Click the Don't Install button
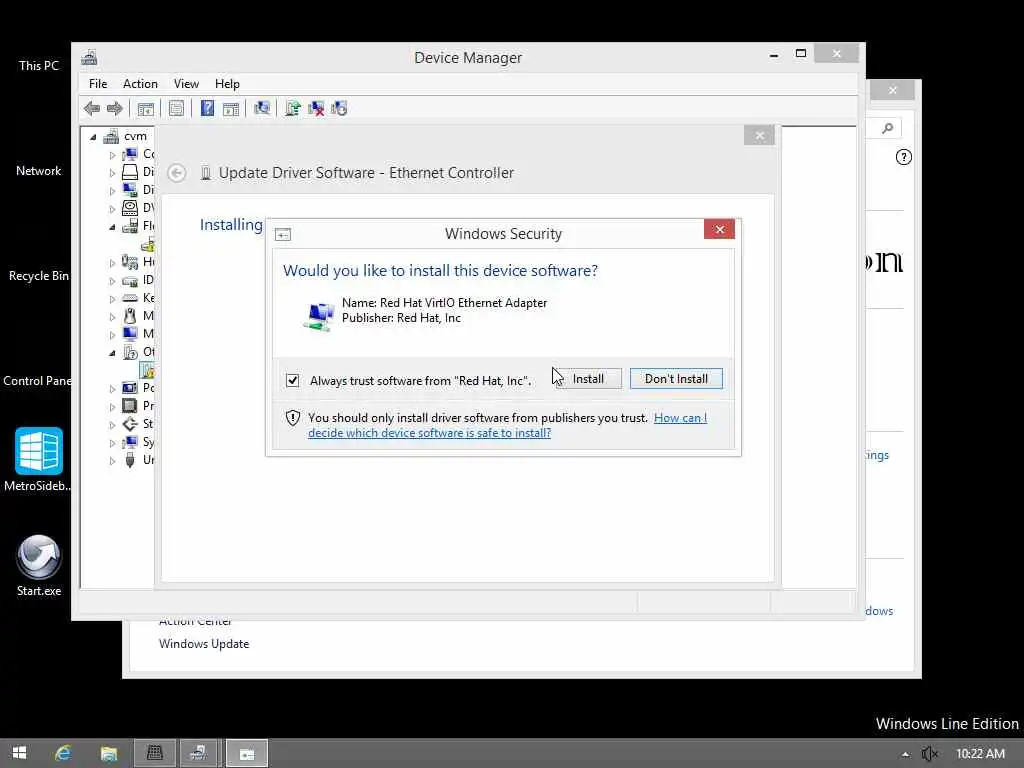 (x=676, y=379)
